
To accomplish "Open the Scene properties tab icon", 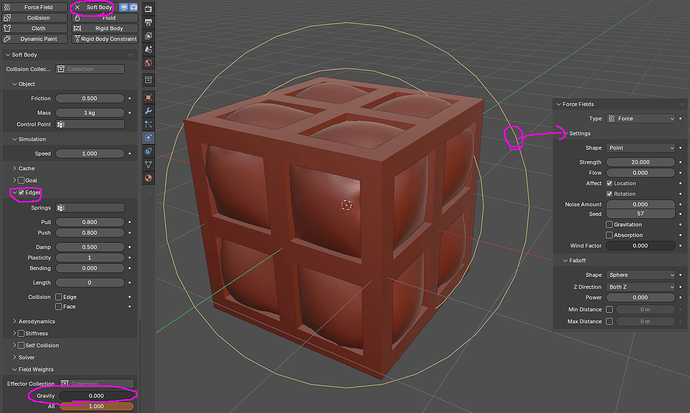I will pos(148,49).
